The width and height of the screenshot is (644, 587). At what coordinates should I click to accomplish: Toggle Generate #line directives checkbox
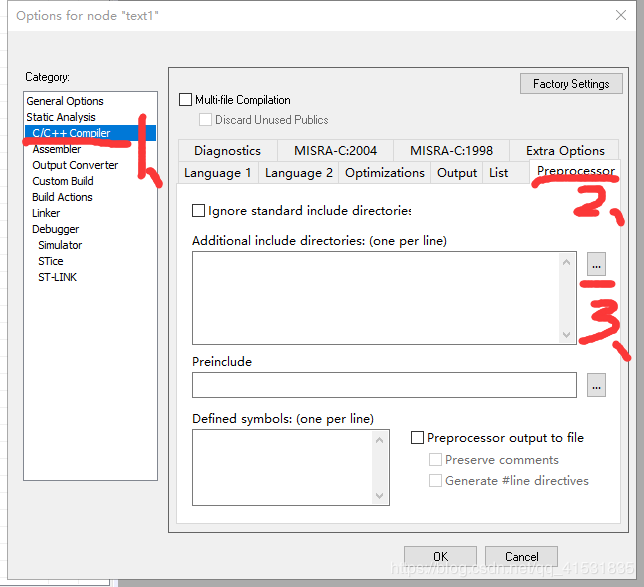[x=435, y=480]
